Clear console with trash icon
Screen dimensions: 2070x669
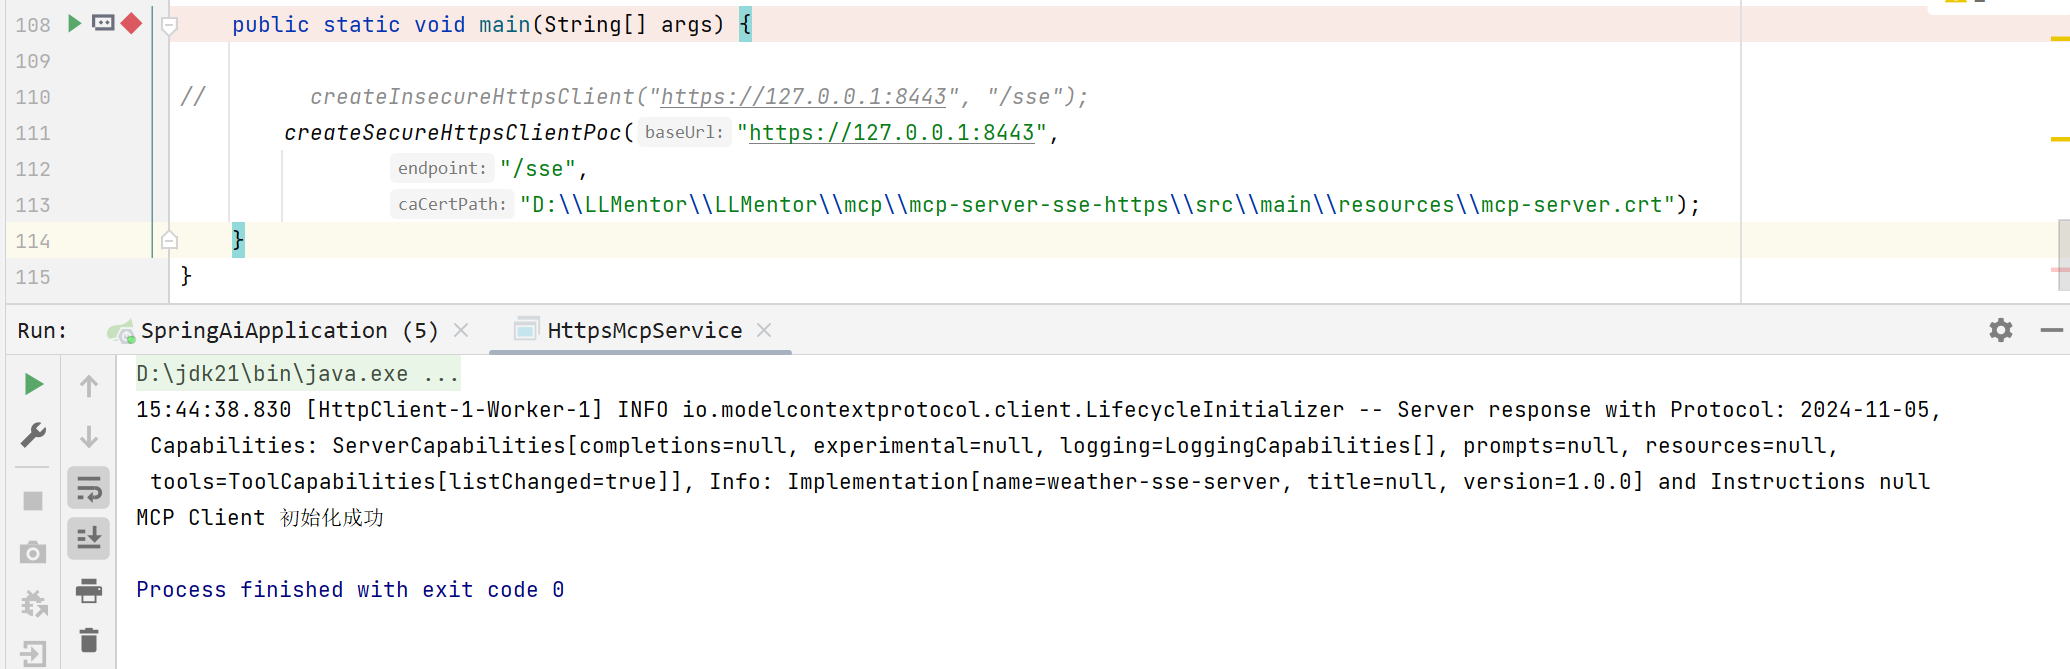tap(89, 640)
